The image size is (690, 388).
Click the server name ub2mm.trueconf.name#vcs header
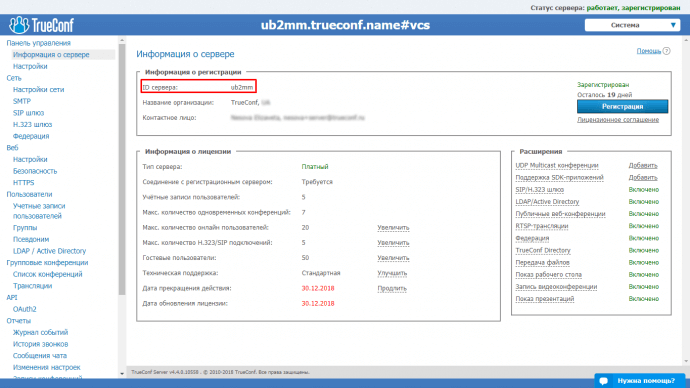(x=345, y=25)
